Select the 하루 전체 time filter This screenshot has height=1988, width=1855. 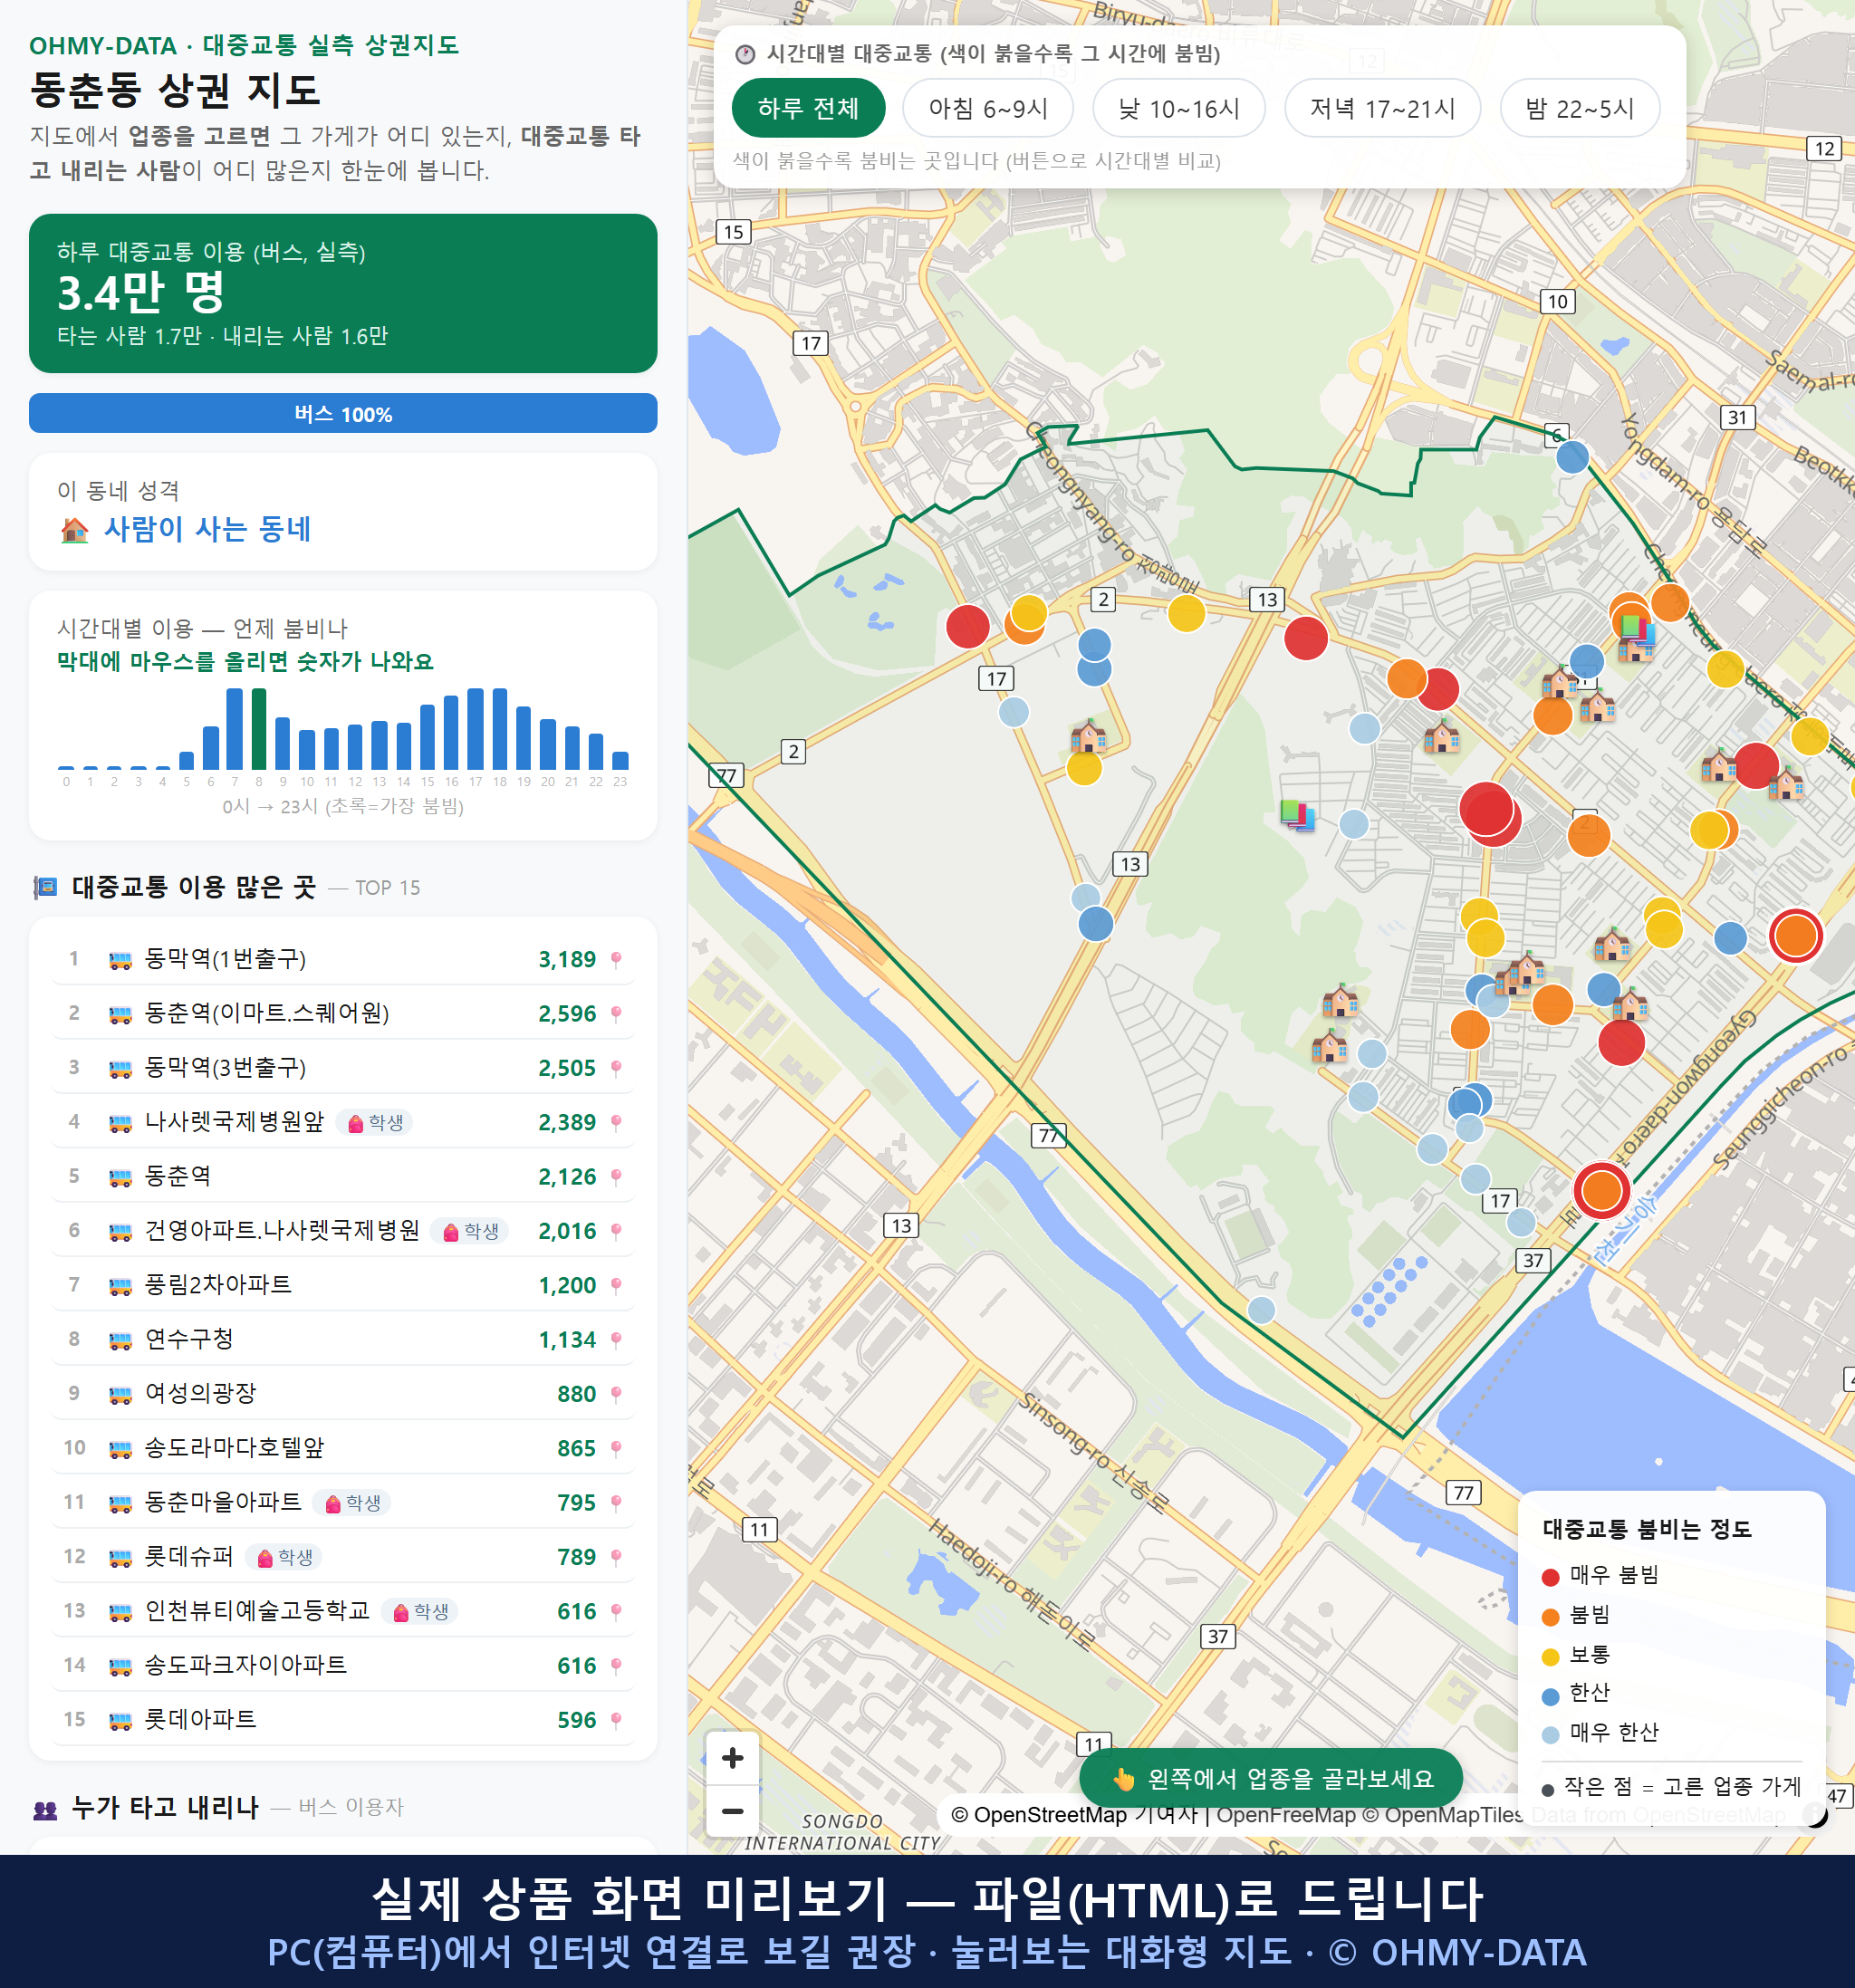pyautogui.click(x=808, y=108)
